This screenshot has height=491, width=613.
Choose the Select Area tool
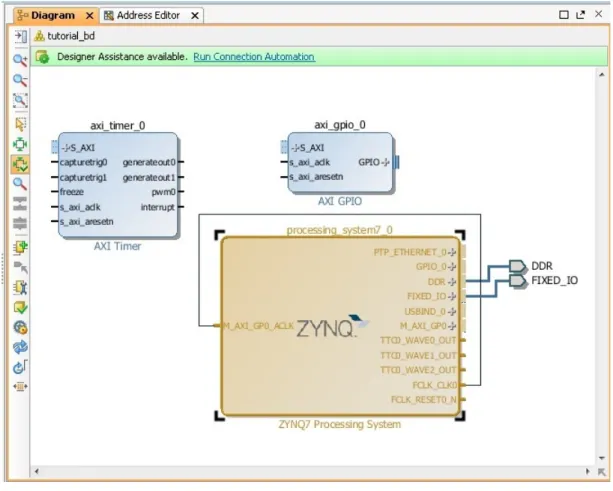pos(20,124)
